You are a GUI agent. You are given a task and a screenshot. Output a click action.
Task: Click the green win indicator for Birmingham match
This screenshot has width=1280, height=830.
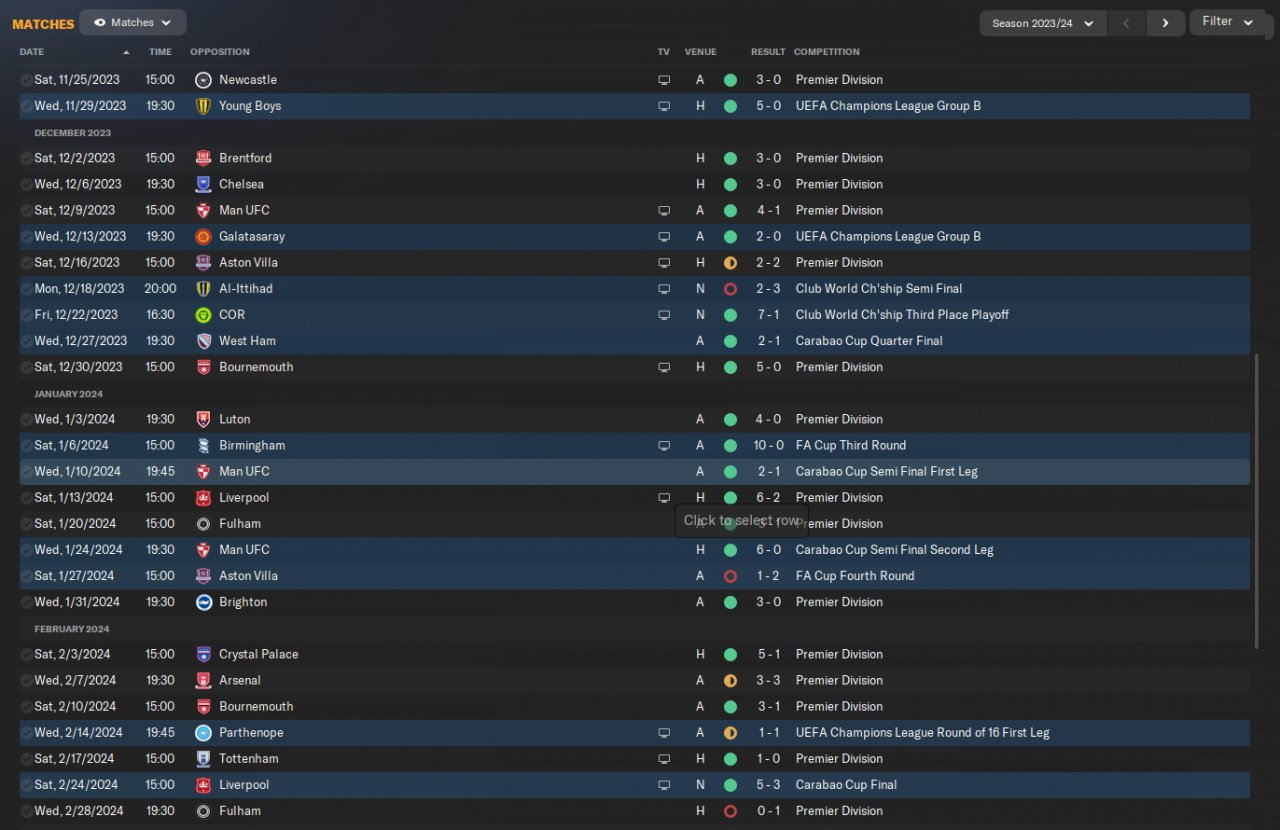[x=730, y=446]
